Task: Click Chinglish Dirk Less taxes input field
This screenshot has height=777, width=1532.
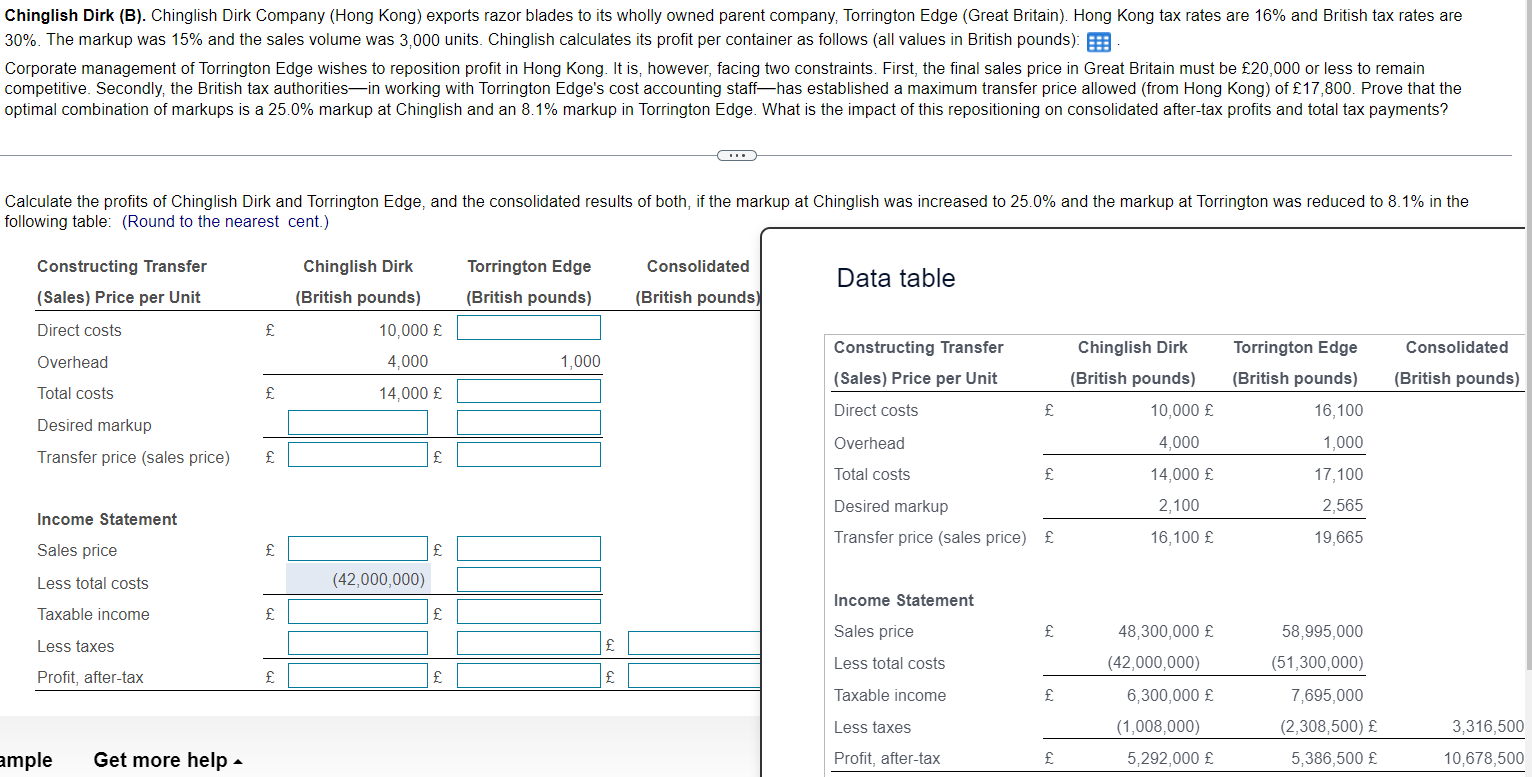Action: click(x=357, y=644)
